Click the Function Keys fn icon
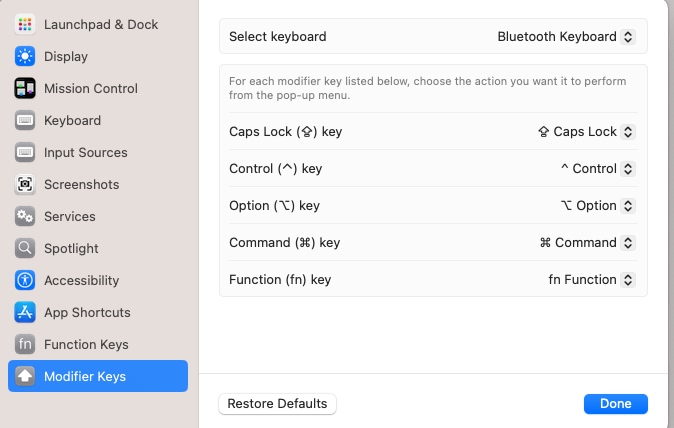 pos(25,344)
